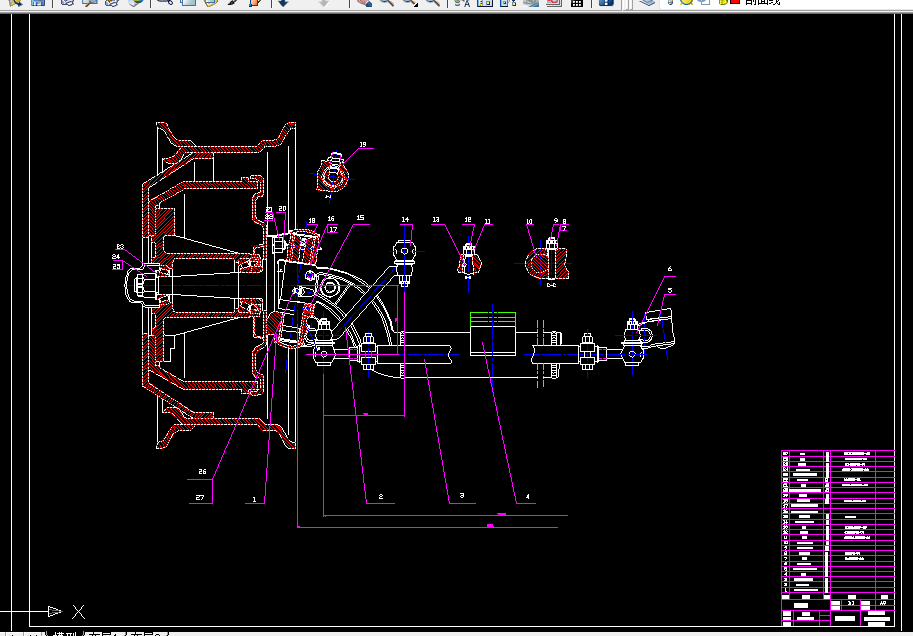Switch to the 布局1 layout tab
This screenshot has height=636, width=913.
point(105,634)
